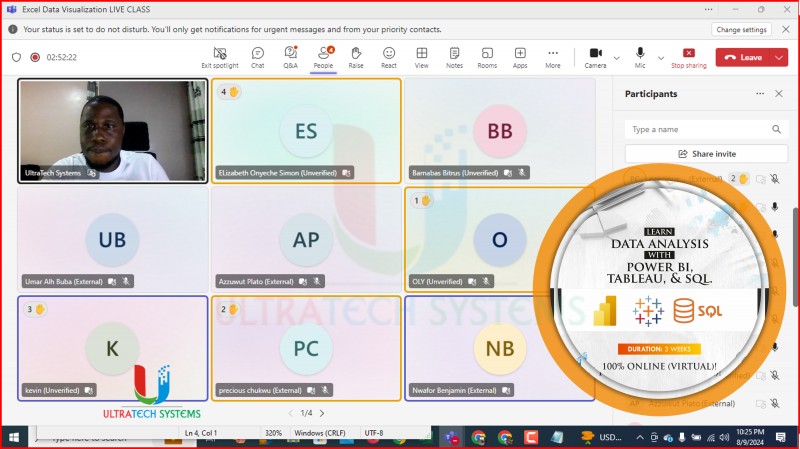
Task: Click the Share invite button
Action: pos(706,154)
